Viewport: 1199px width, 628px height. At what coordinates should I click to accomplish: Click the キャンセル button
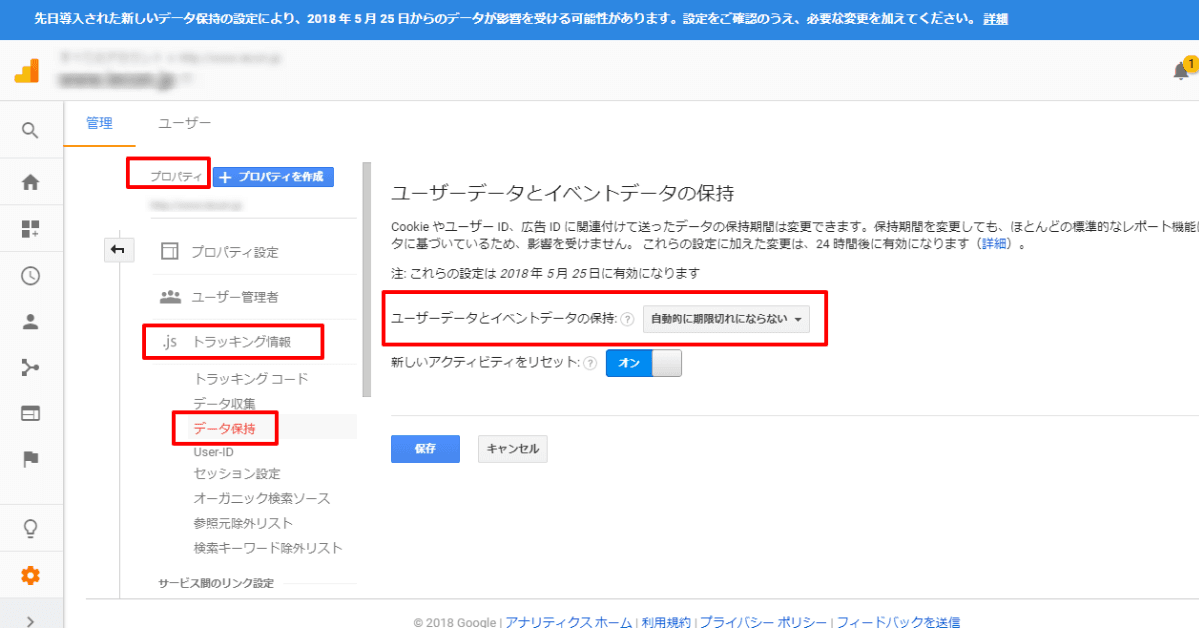click(x=512, y=449)
